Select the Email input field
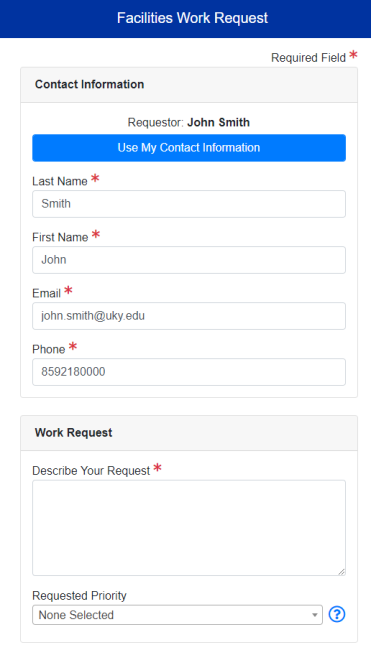This screenshot has height=650, width=371. coord(189,316)
